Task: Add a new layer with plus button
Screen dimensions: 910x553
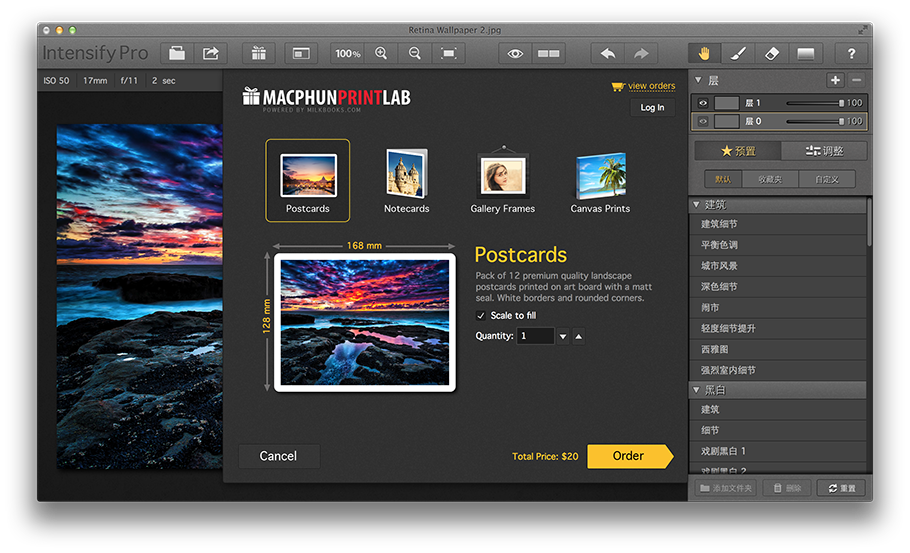Action: pos(835,80)
